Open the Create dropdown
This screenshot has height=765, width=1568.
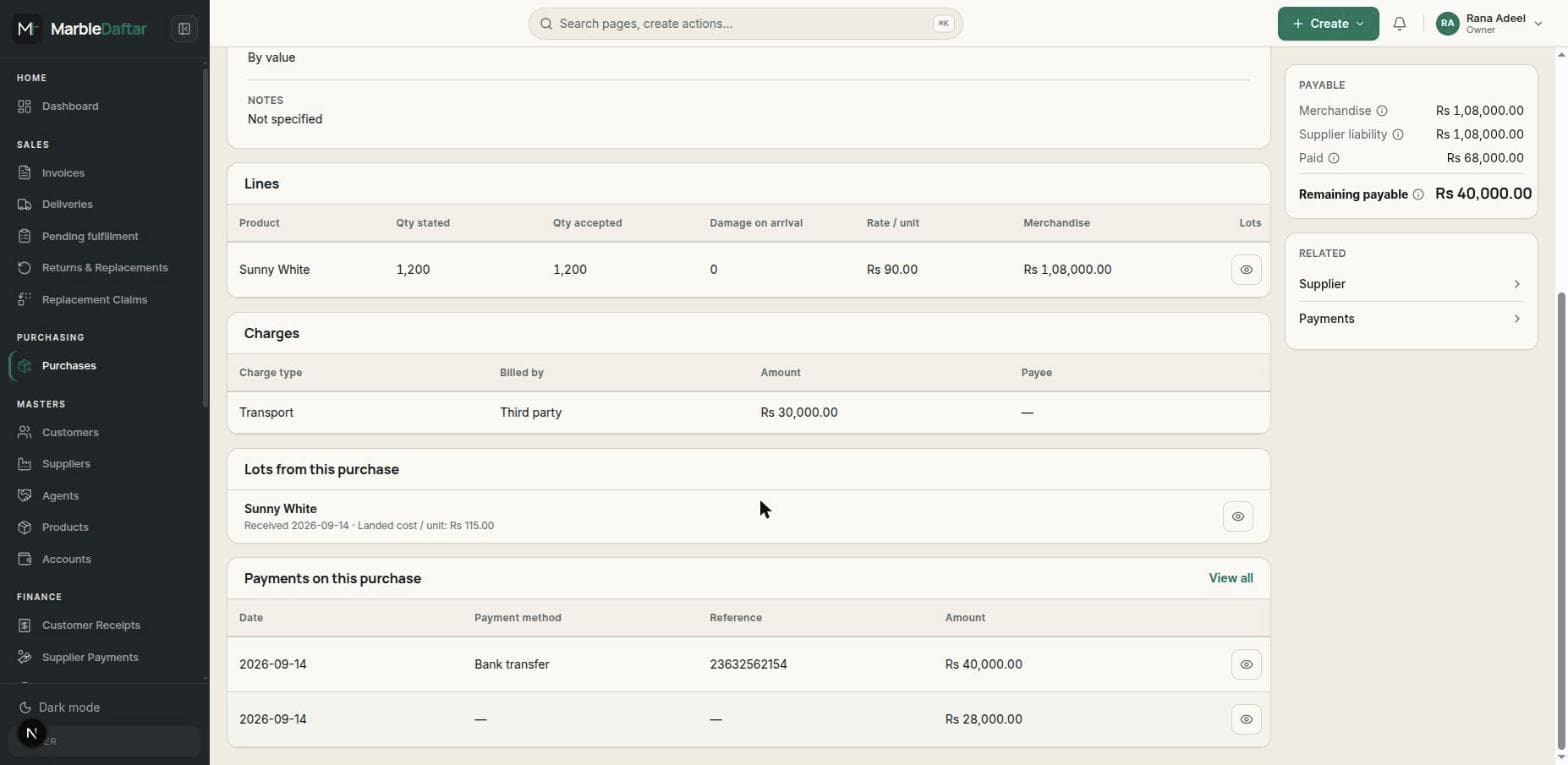click(x=1328, y=24)
